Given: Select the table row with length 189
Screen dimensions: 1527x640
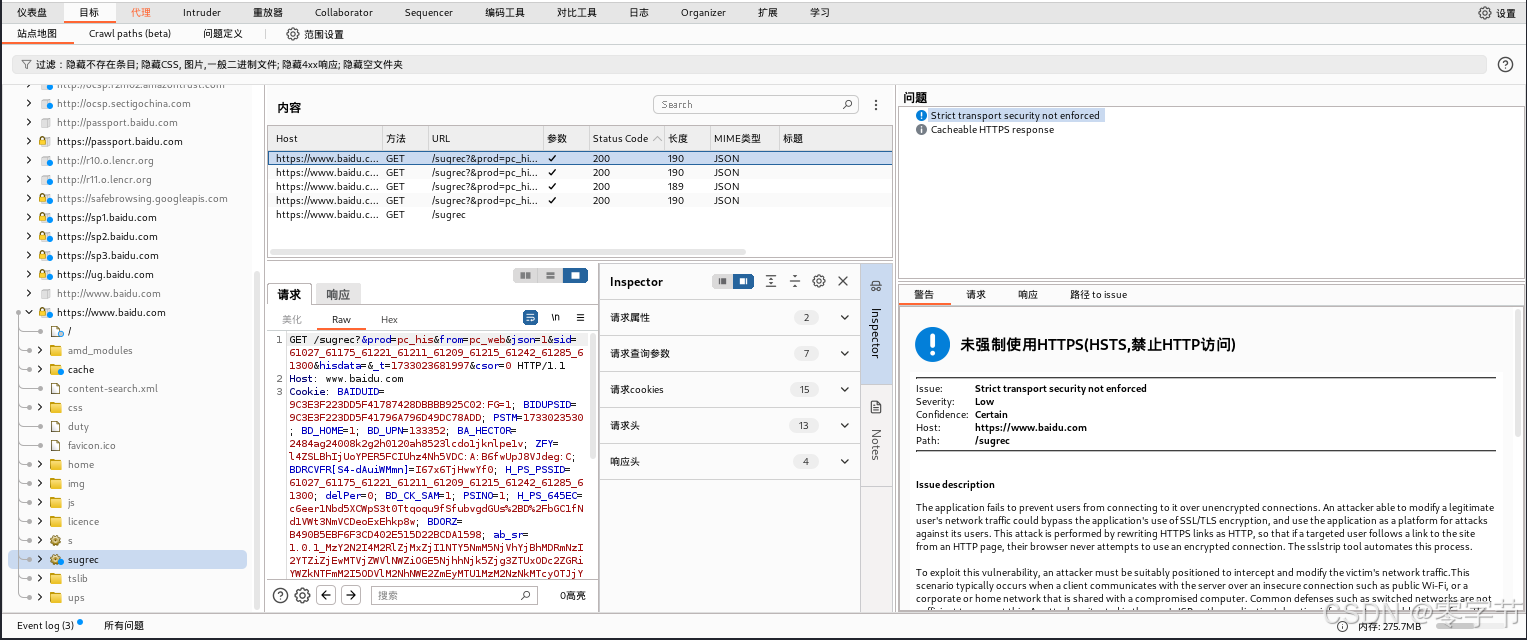Looking at the screenshot, I should (x=579, y=187).
